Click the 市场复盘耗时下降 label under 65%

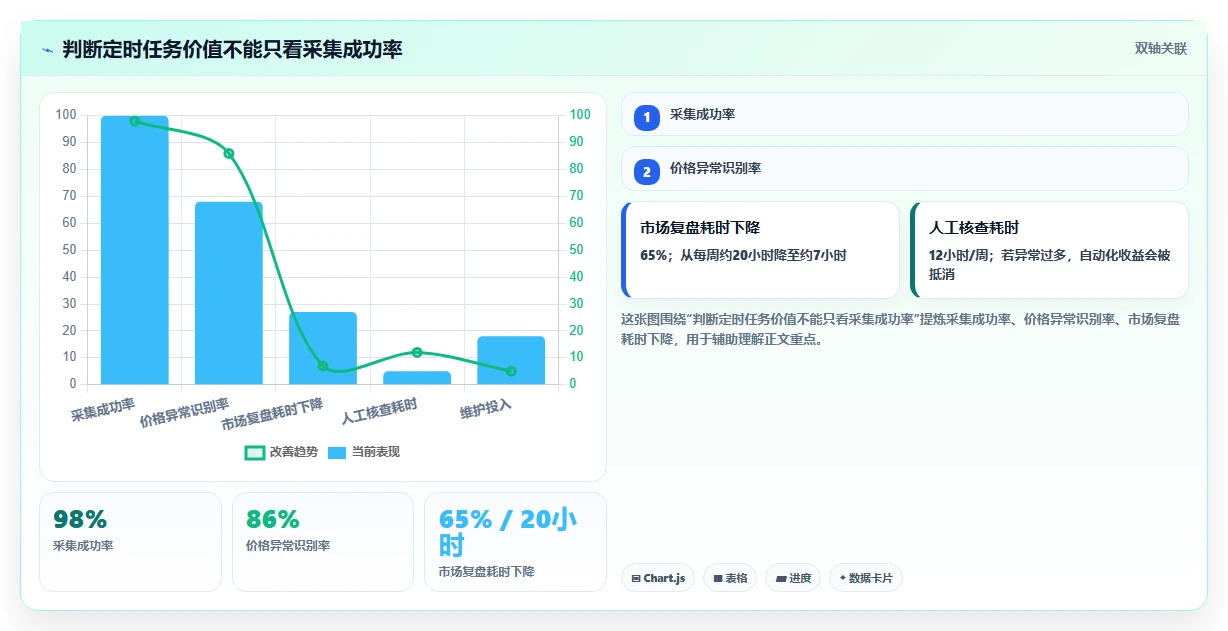[486, 572]
